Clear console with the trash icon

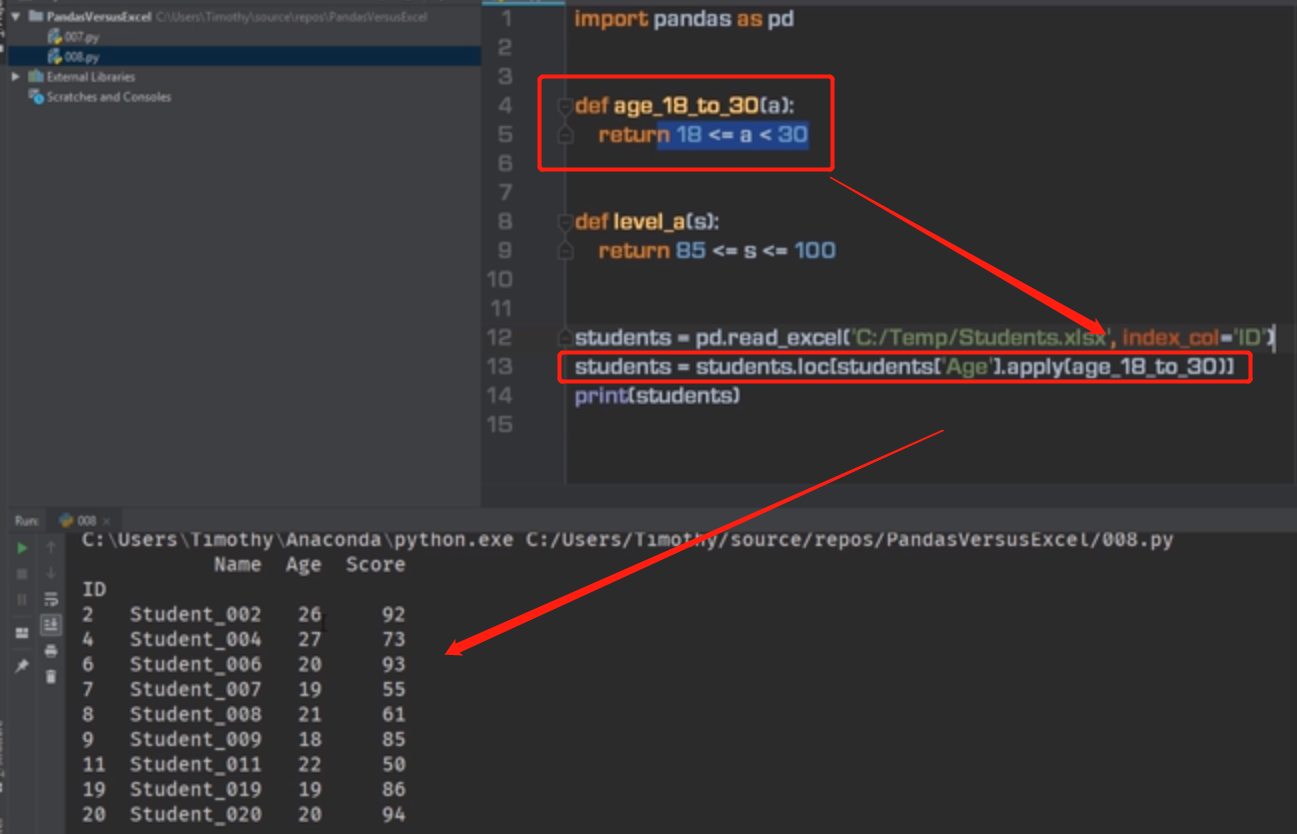[x=51, y=677]
